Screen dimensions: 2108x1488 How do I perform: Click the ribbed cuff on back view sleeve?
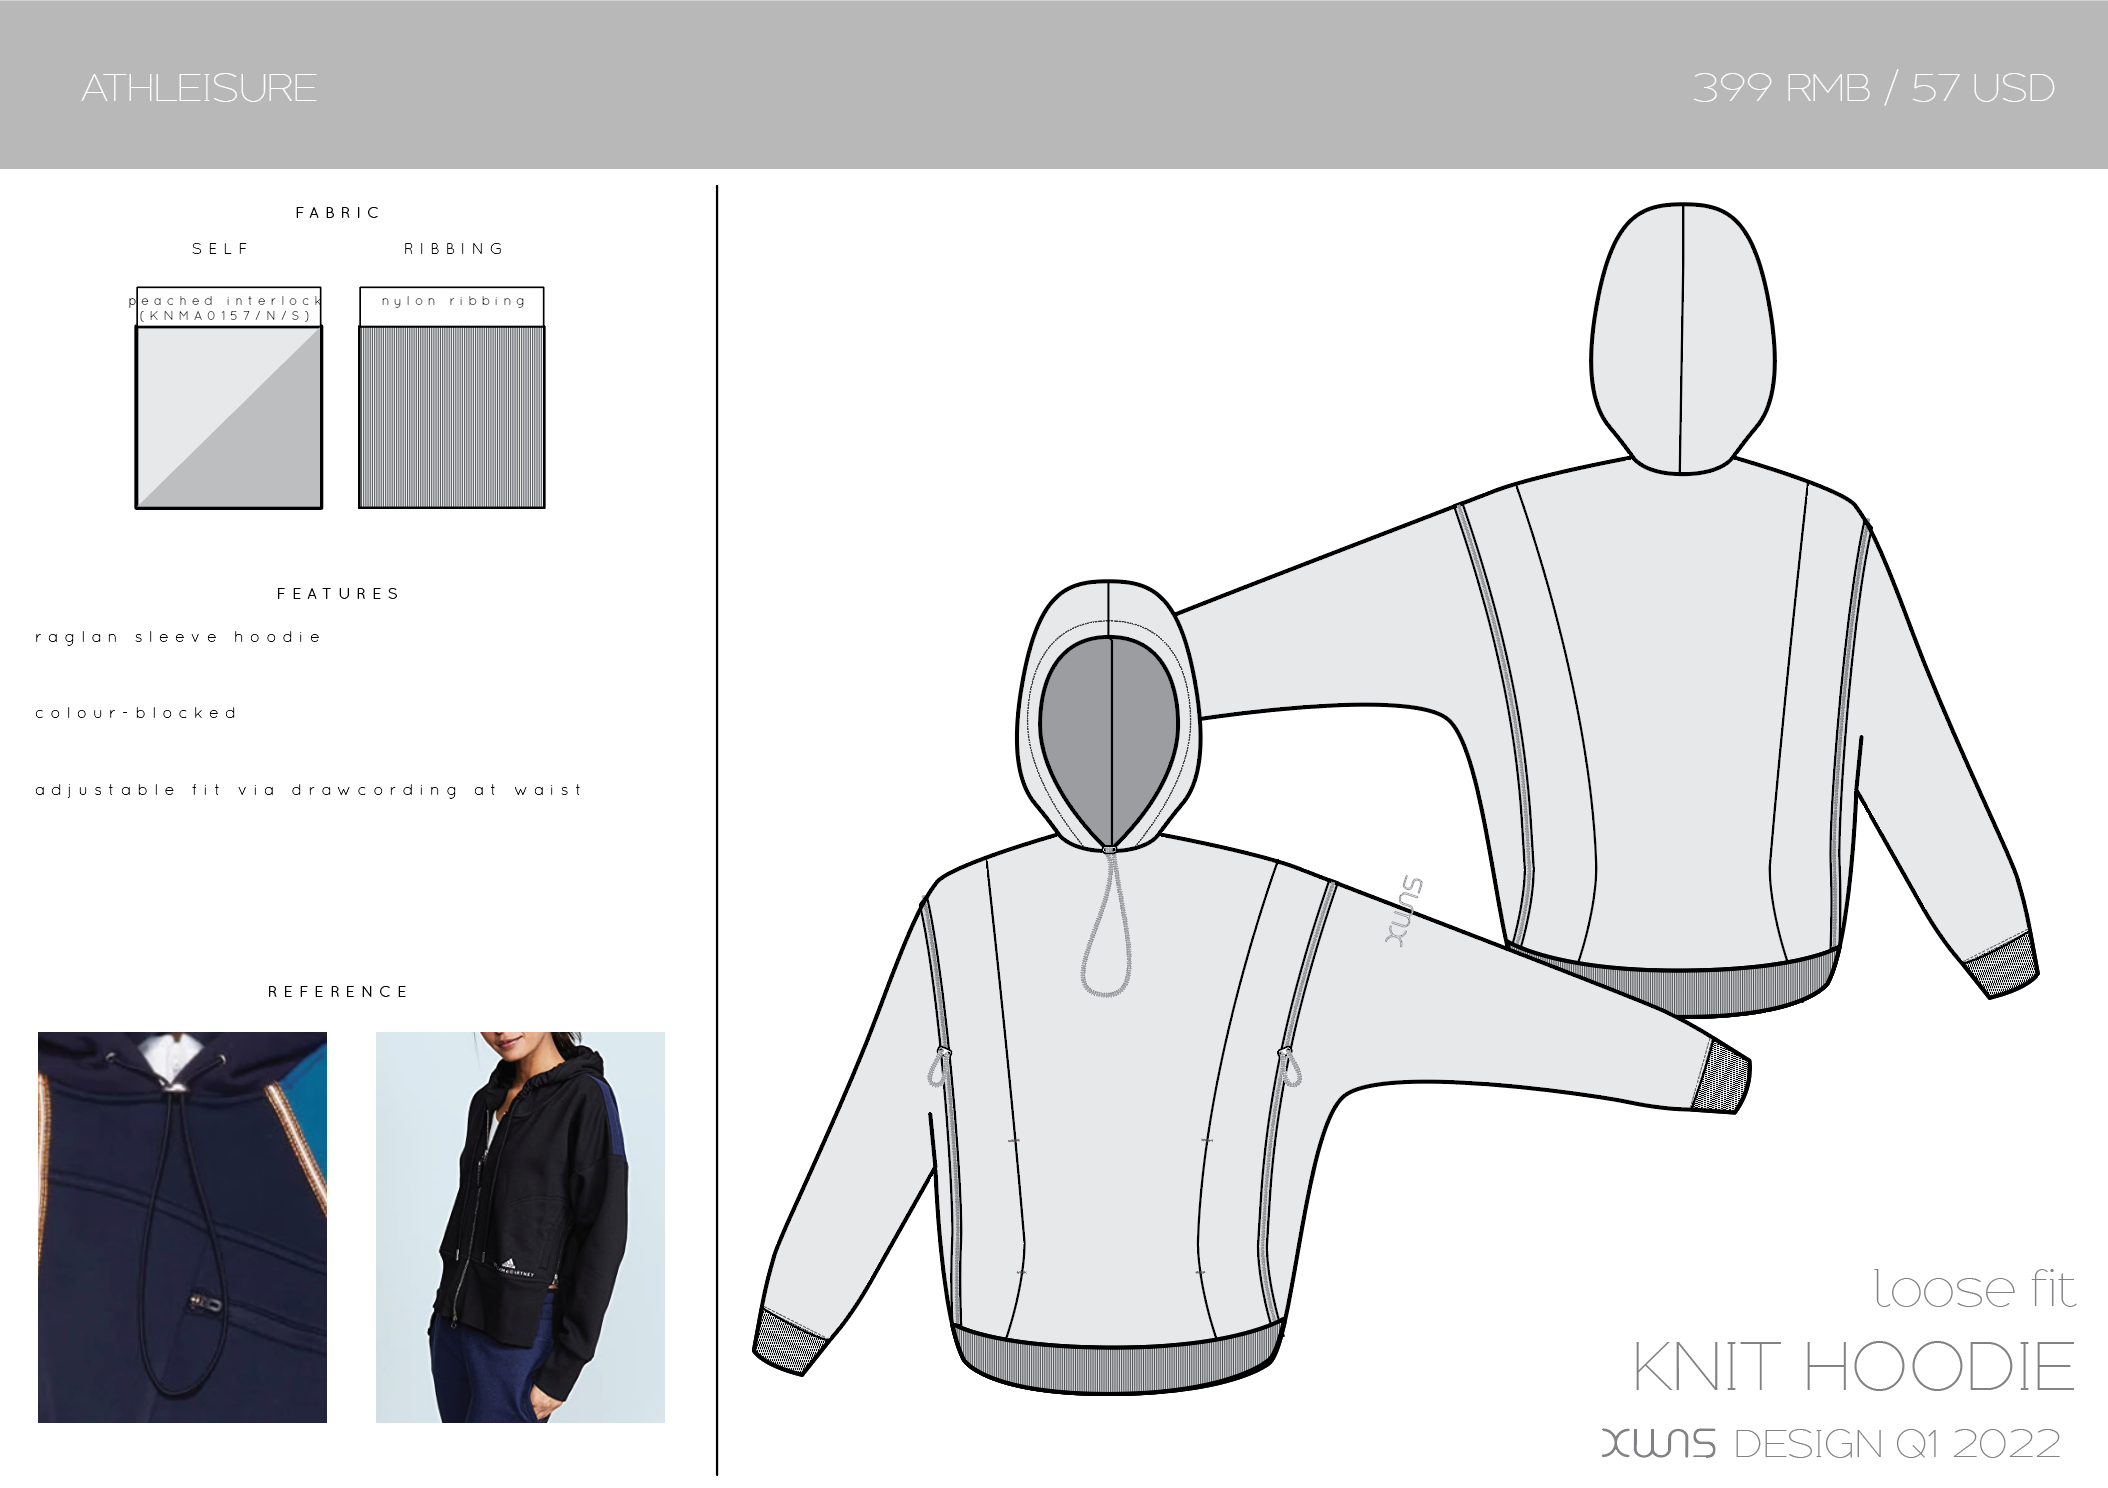pos(2003,965)
